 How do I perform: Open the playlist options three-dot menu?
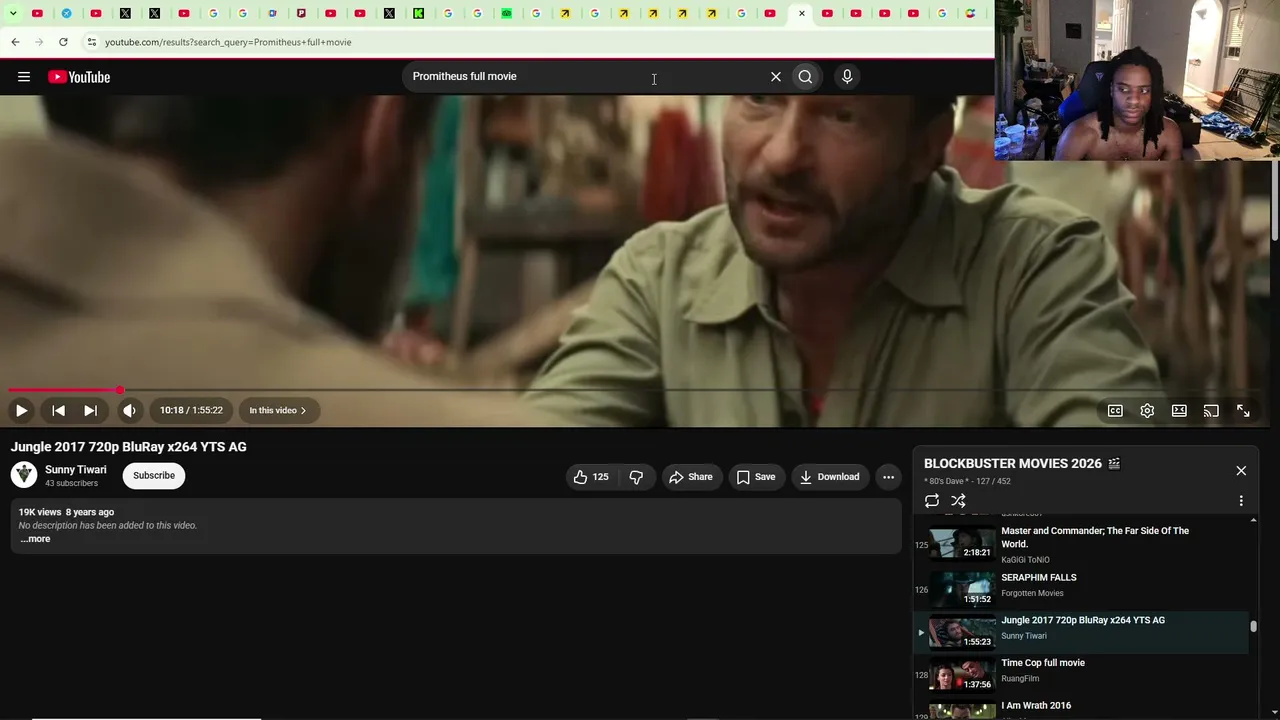[x=1241, y=501]
